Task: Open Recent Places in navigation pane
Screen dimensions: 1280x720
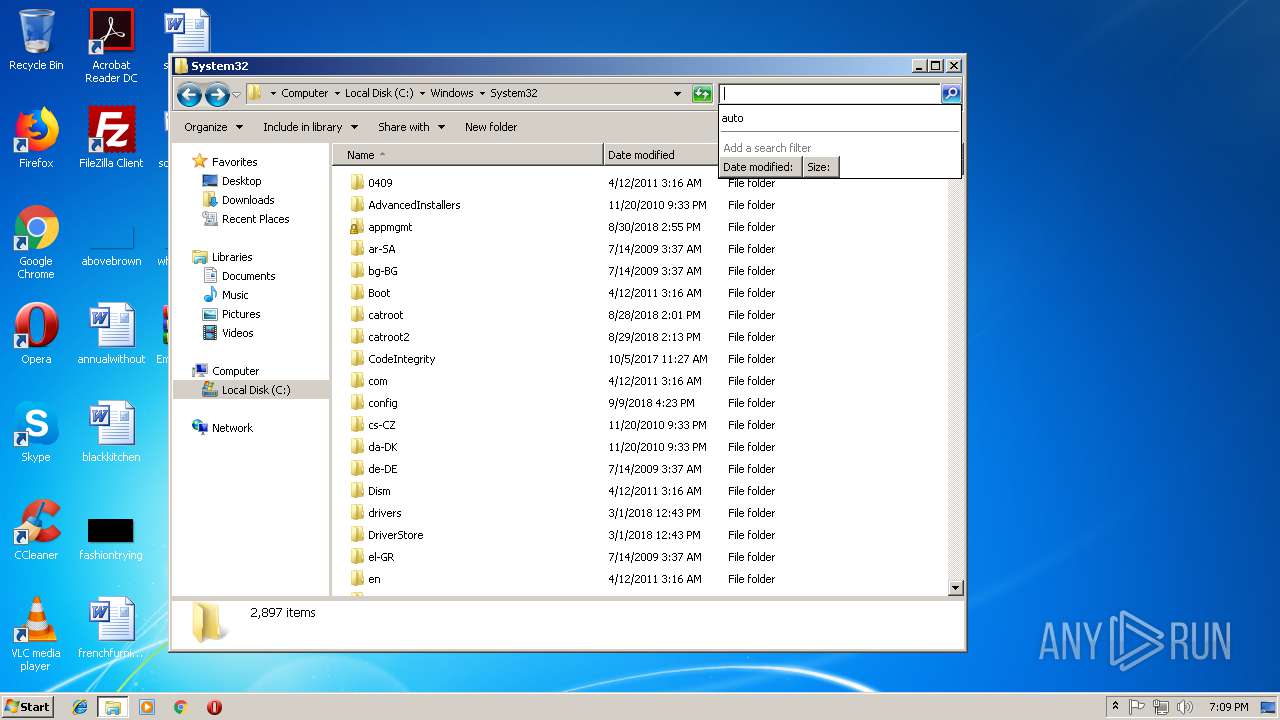Action: 255,219
